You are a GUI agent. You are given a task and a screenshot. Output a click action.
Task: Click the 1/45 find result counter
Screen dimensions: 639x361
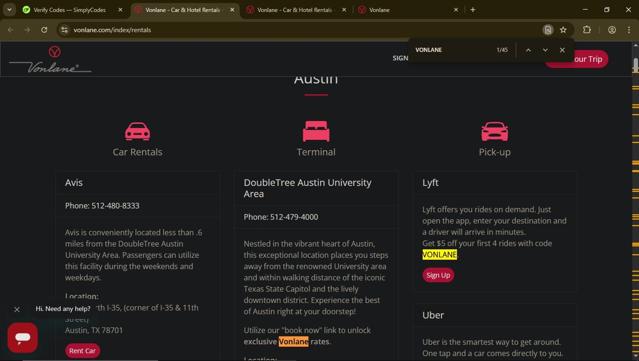tap(502, 50)
